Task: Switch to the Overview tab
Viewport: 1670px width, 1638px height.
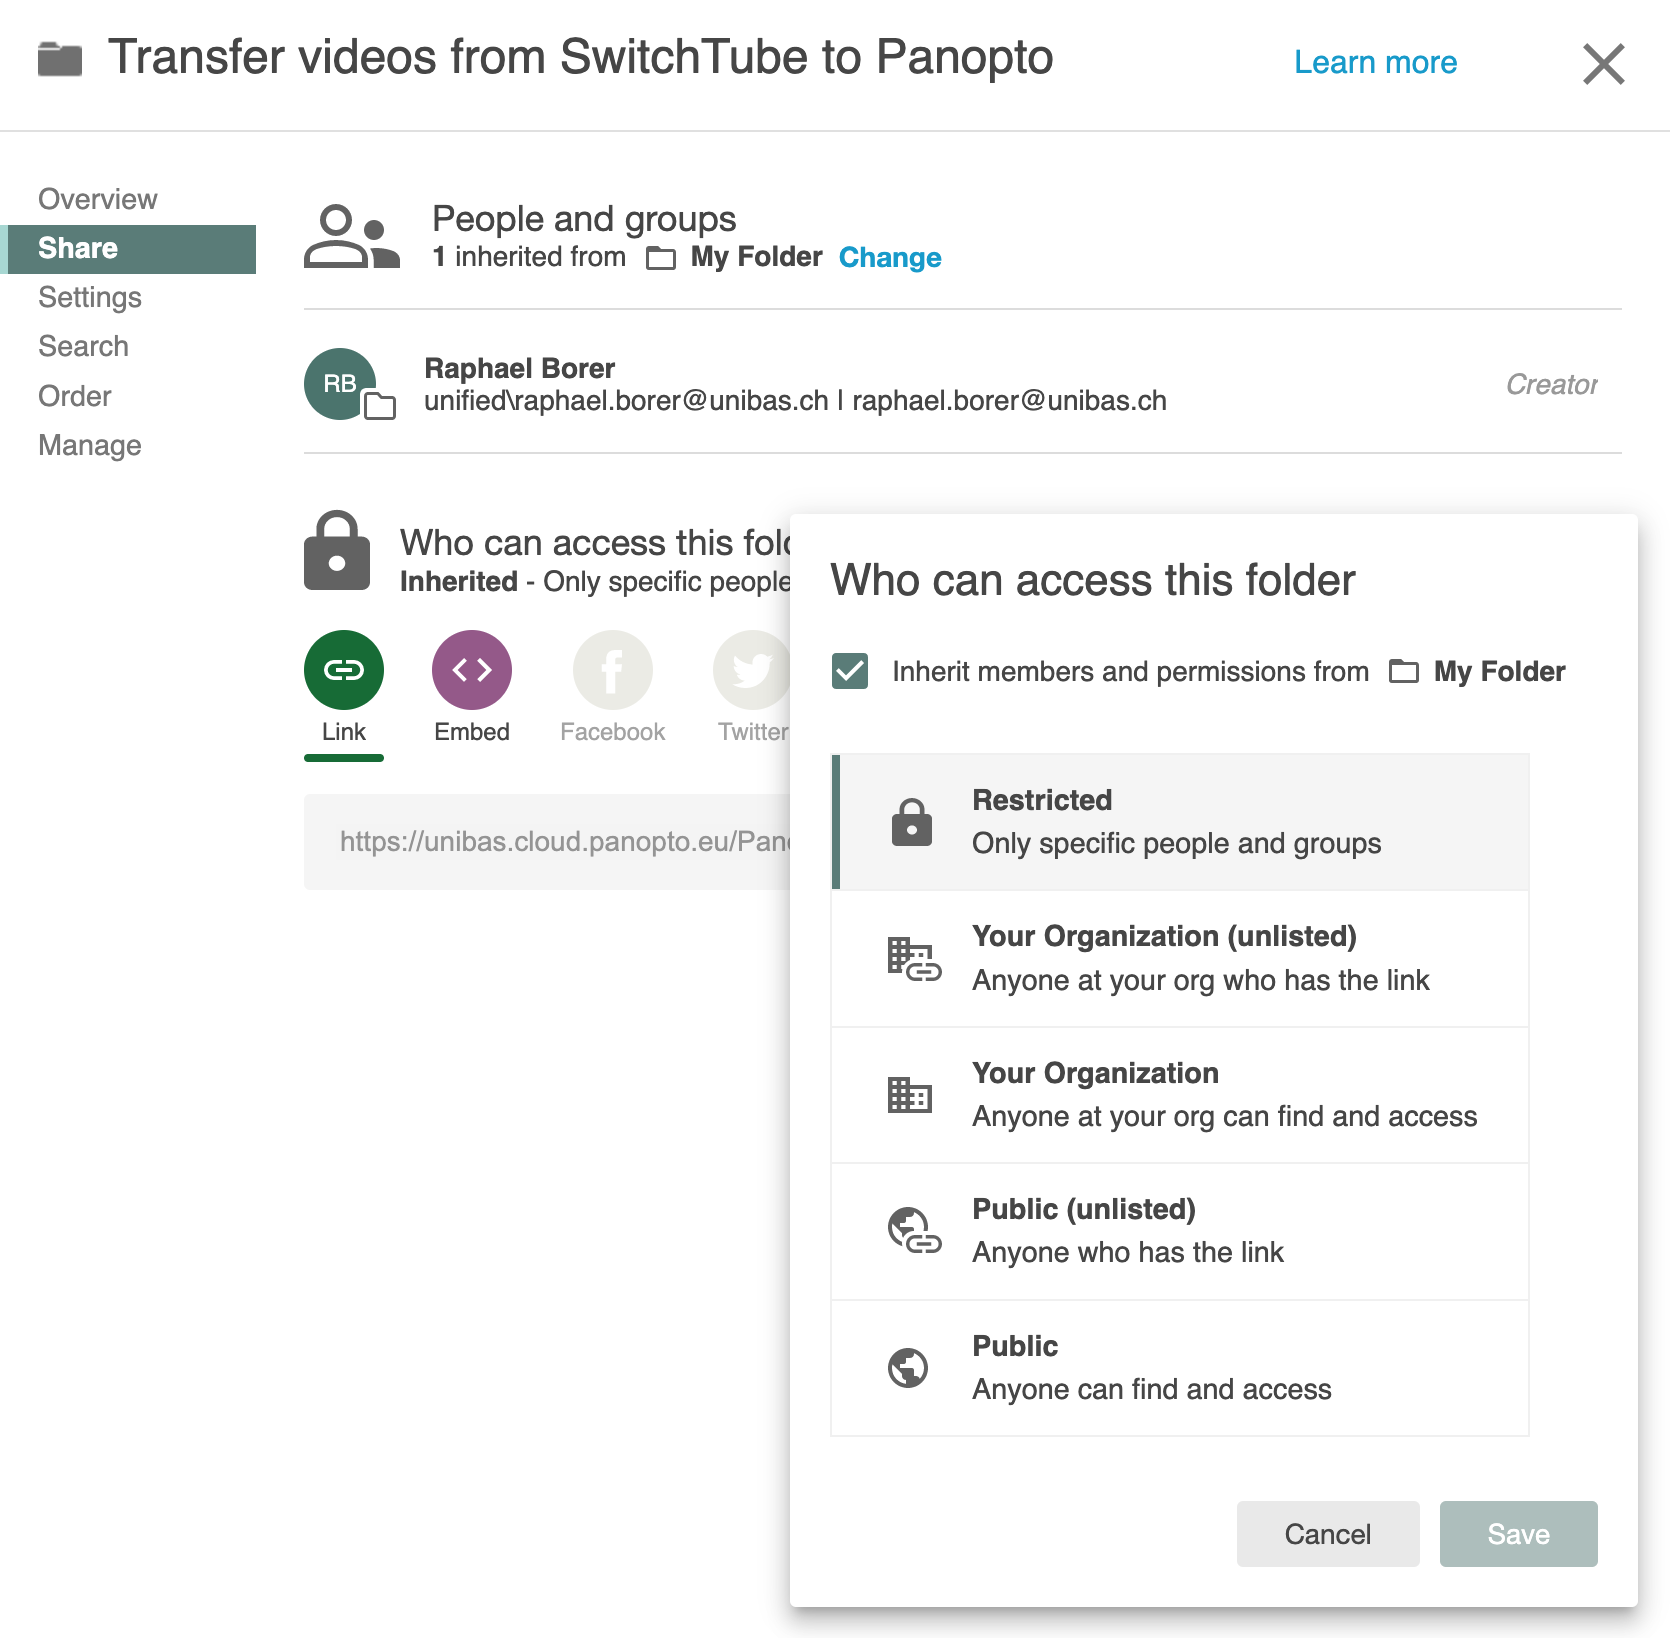Action: pyautogui.click(x=98, y=199)
